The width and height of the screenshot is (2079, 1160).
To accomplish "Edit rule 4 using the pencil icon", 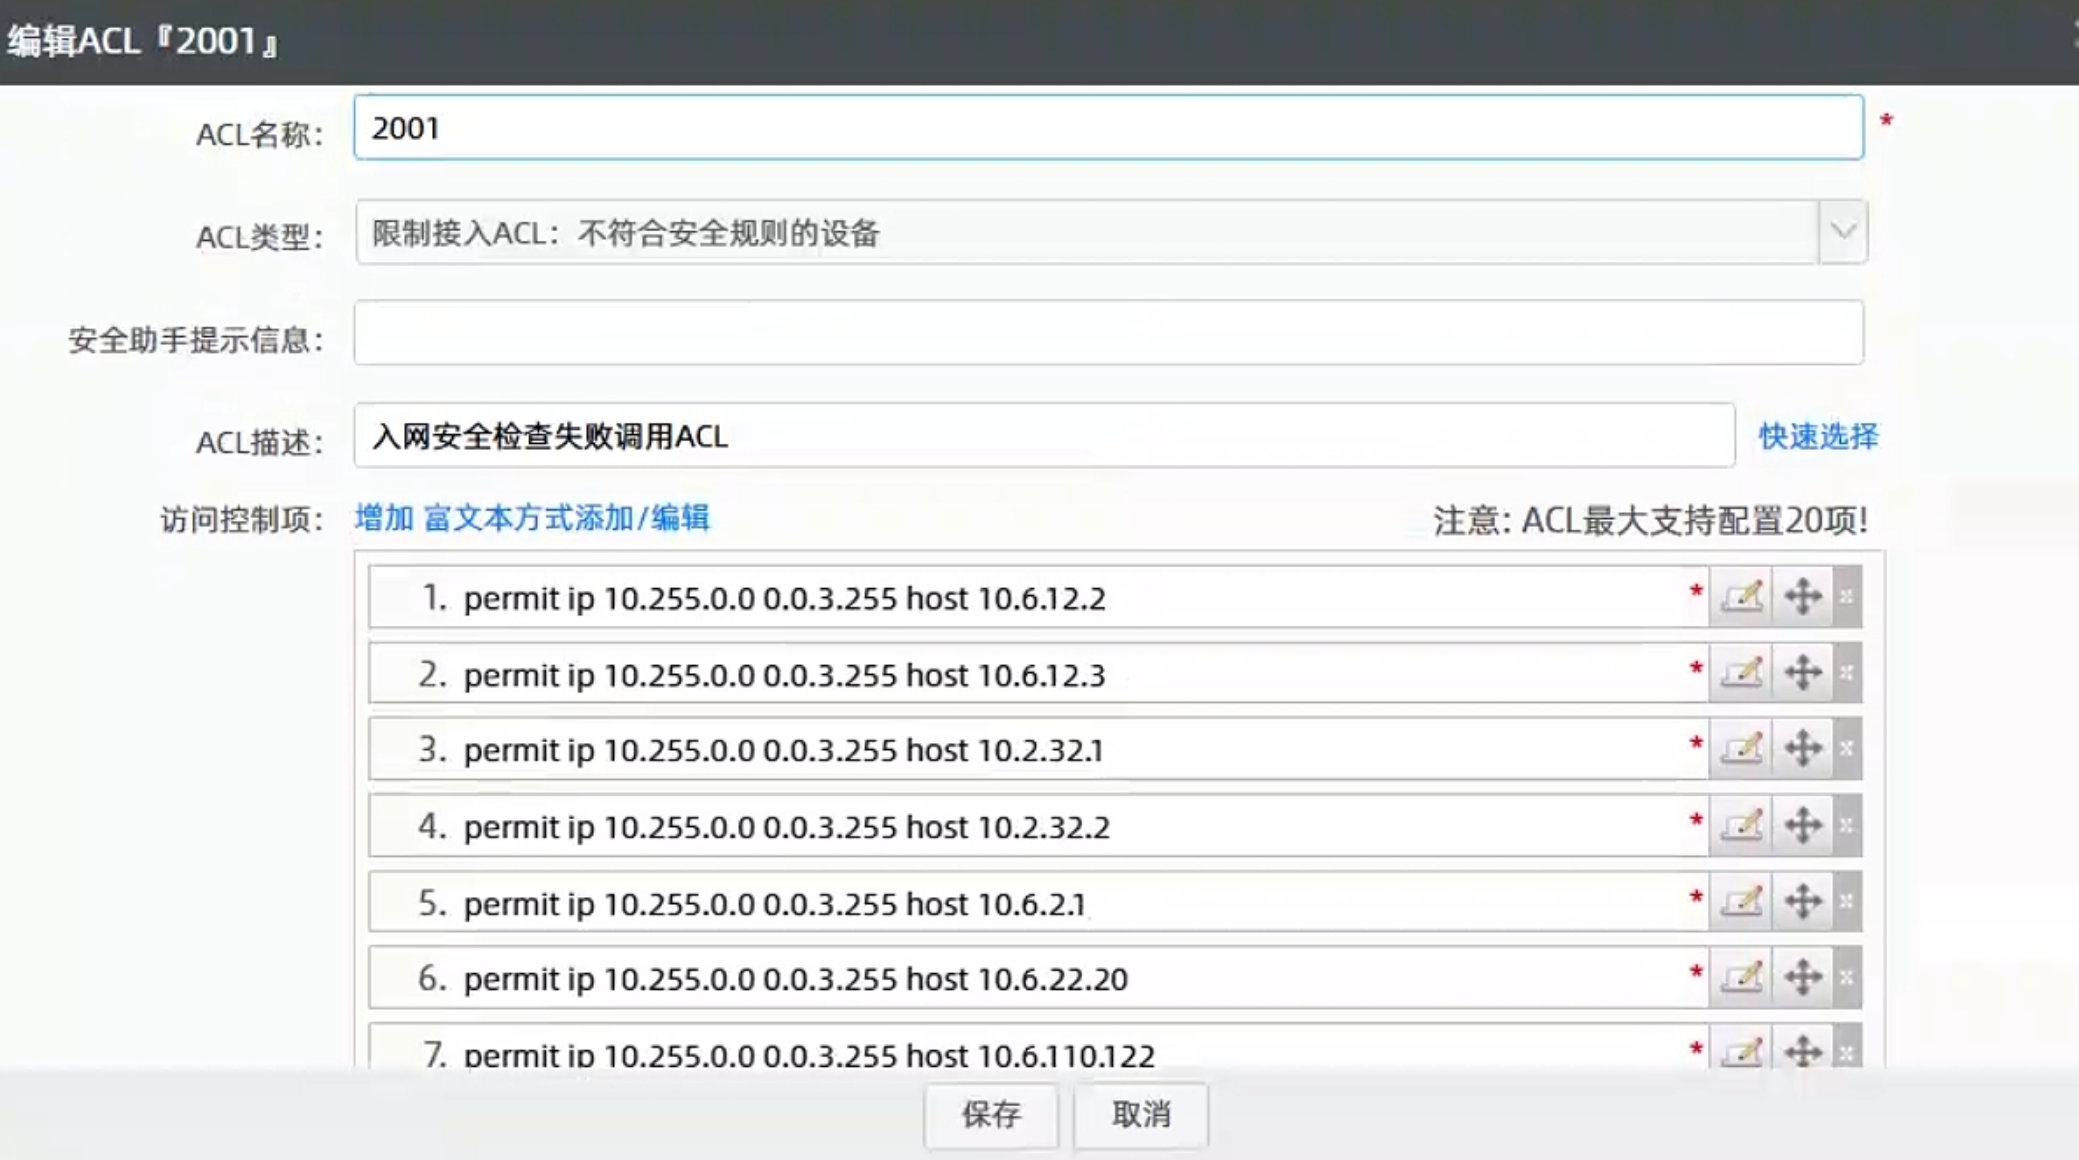I will [x=1741, y=826].
